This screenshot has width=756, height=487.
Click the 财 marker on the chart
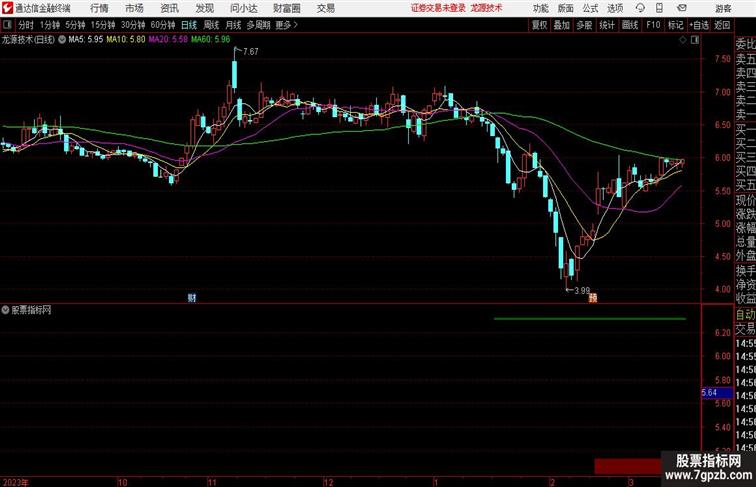pos(192,298)
